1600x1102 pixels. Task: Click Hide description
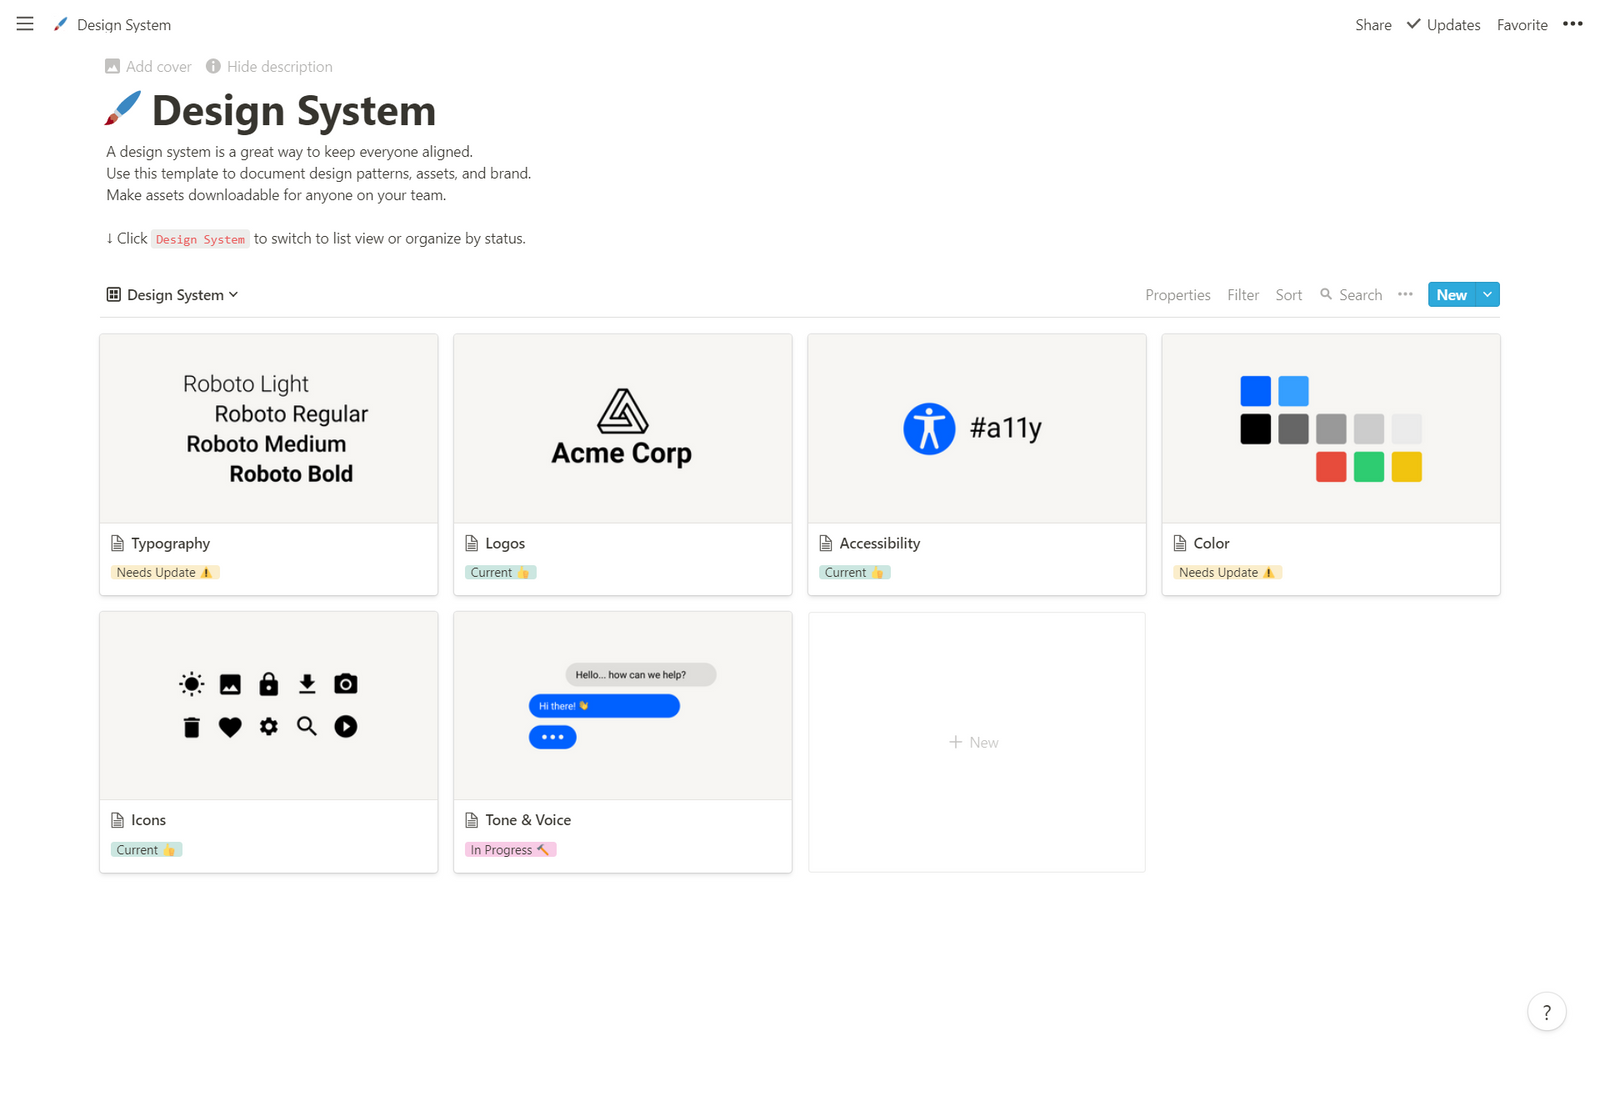click(x=269, y=66)
